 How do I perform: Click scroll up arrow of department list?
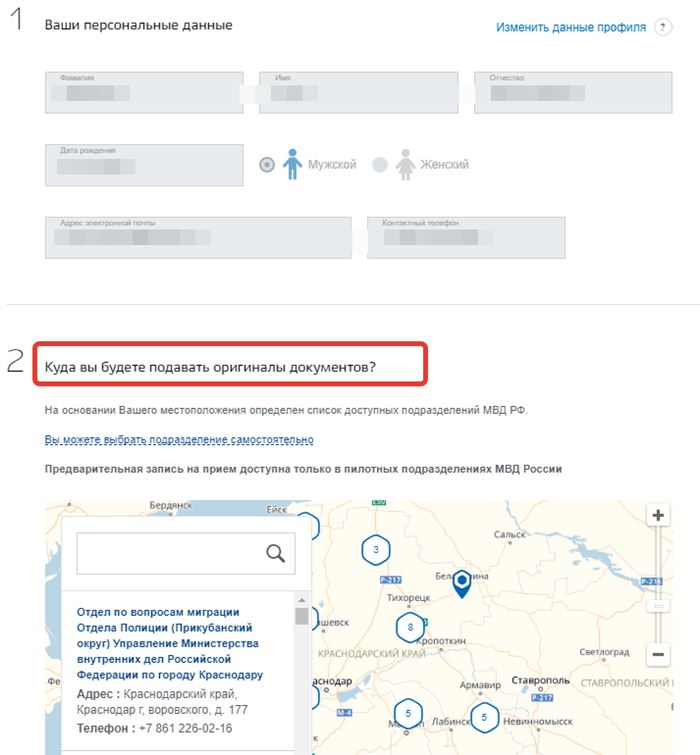click(x=302, y=600)
